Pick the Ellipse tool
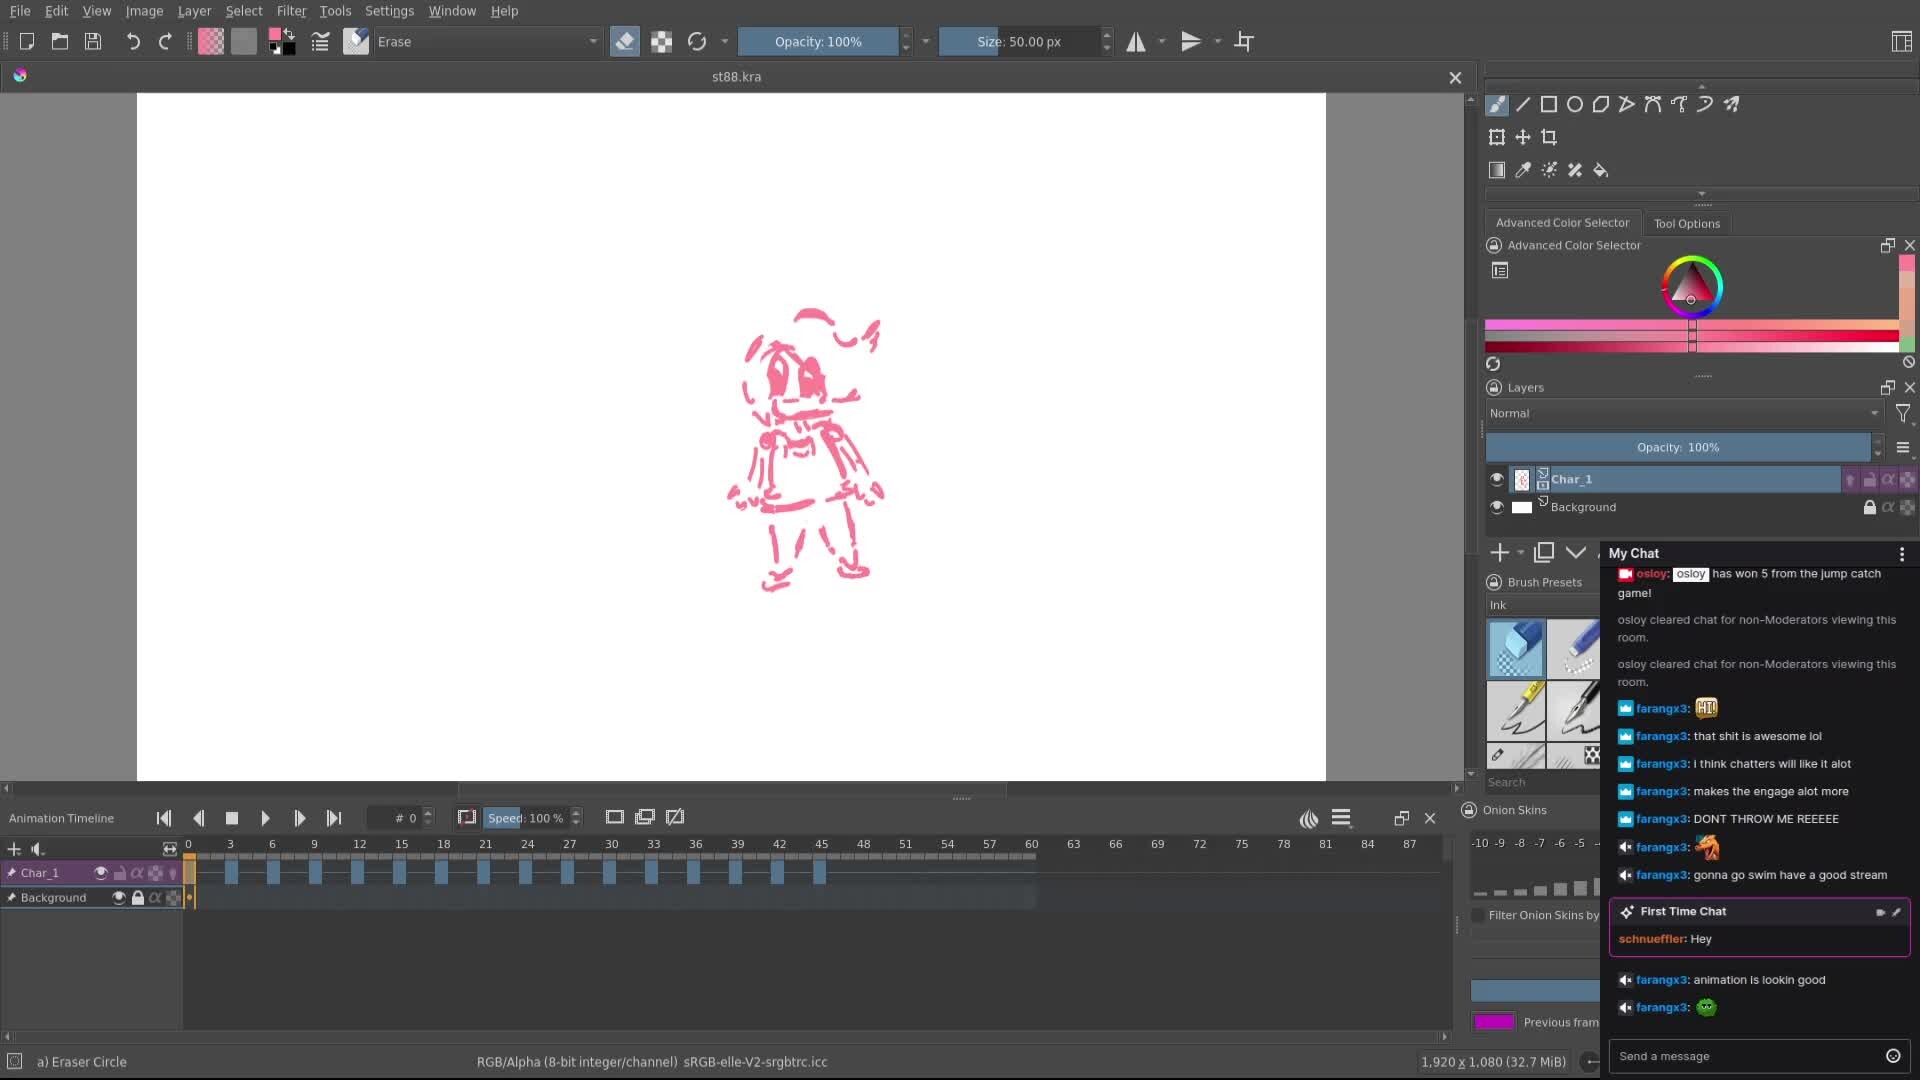This screenshot has width=1920, height=1080. tap(1576, 104)
